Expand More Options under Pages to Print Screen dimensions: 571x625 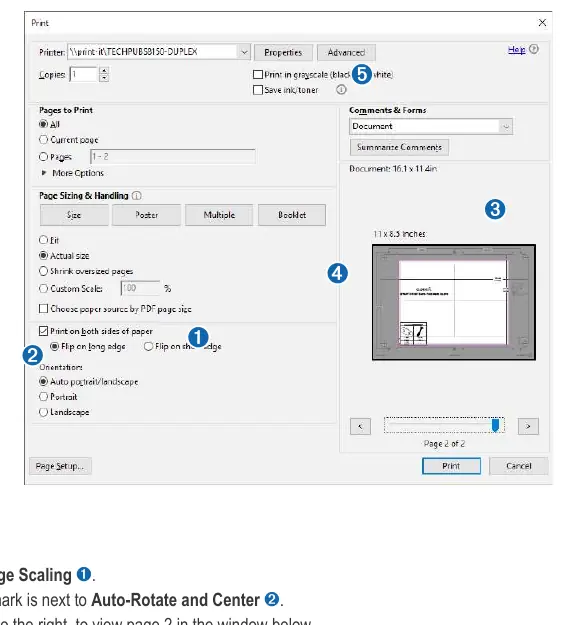click(44, 173)
